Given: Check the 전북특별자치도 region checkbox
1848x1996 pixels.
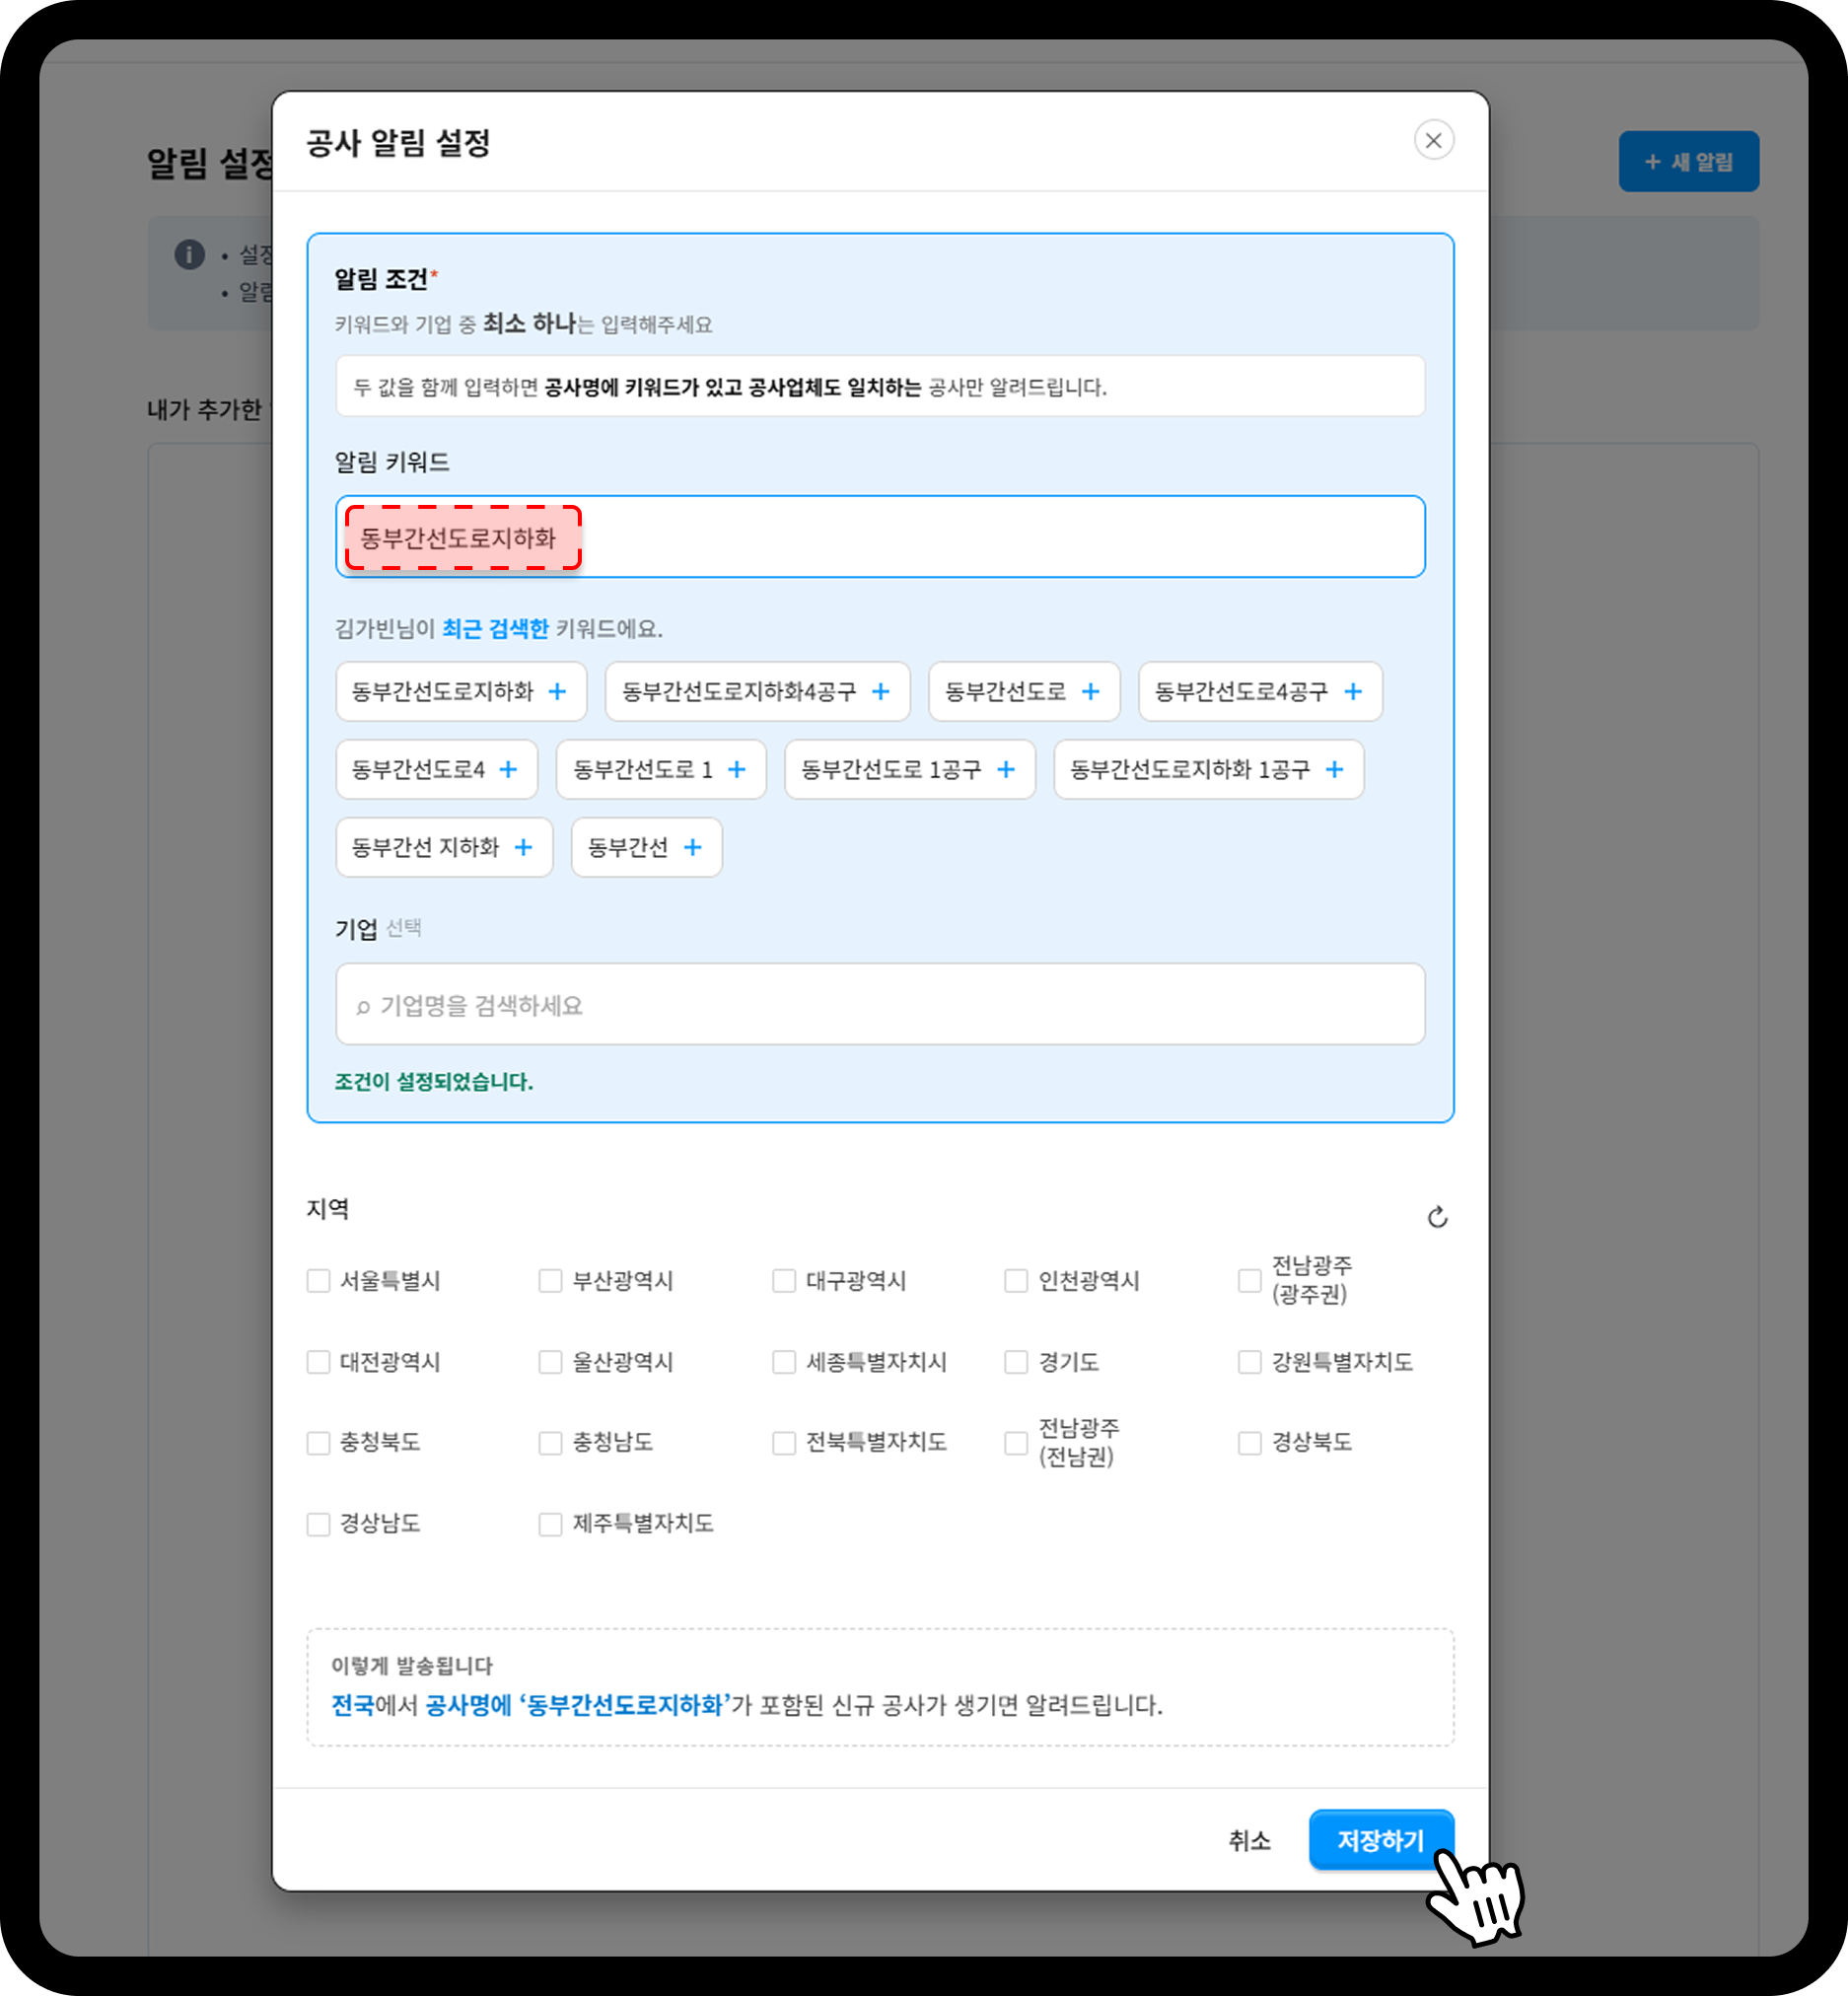Looking at the screenshot, I should (784, 1442).
